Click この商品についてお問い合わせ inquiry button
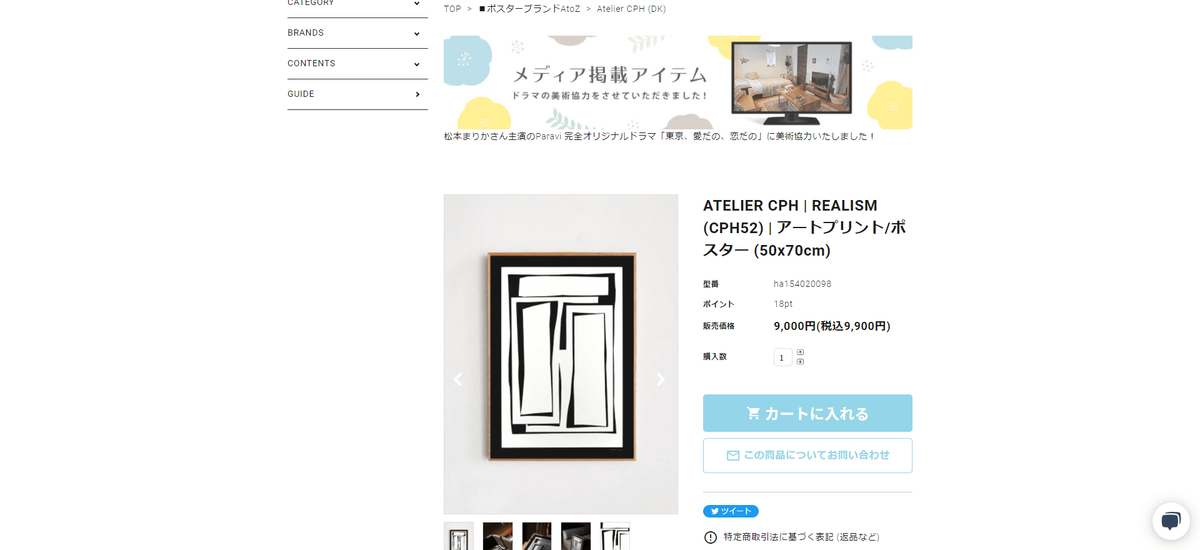This screenshot has width=1200, height=550. (x=807, y=455)
